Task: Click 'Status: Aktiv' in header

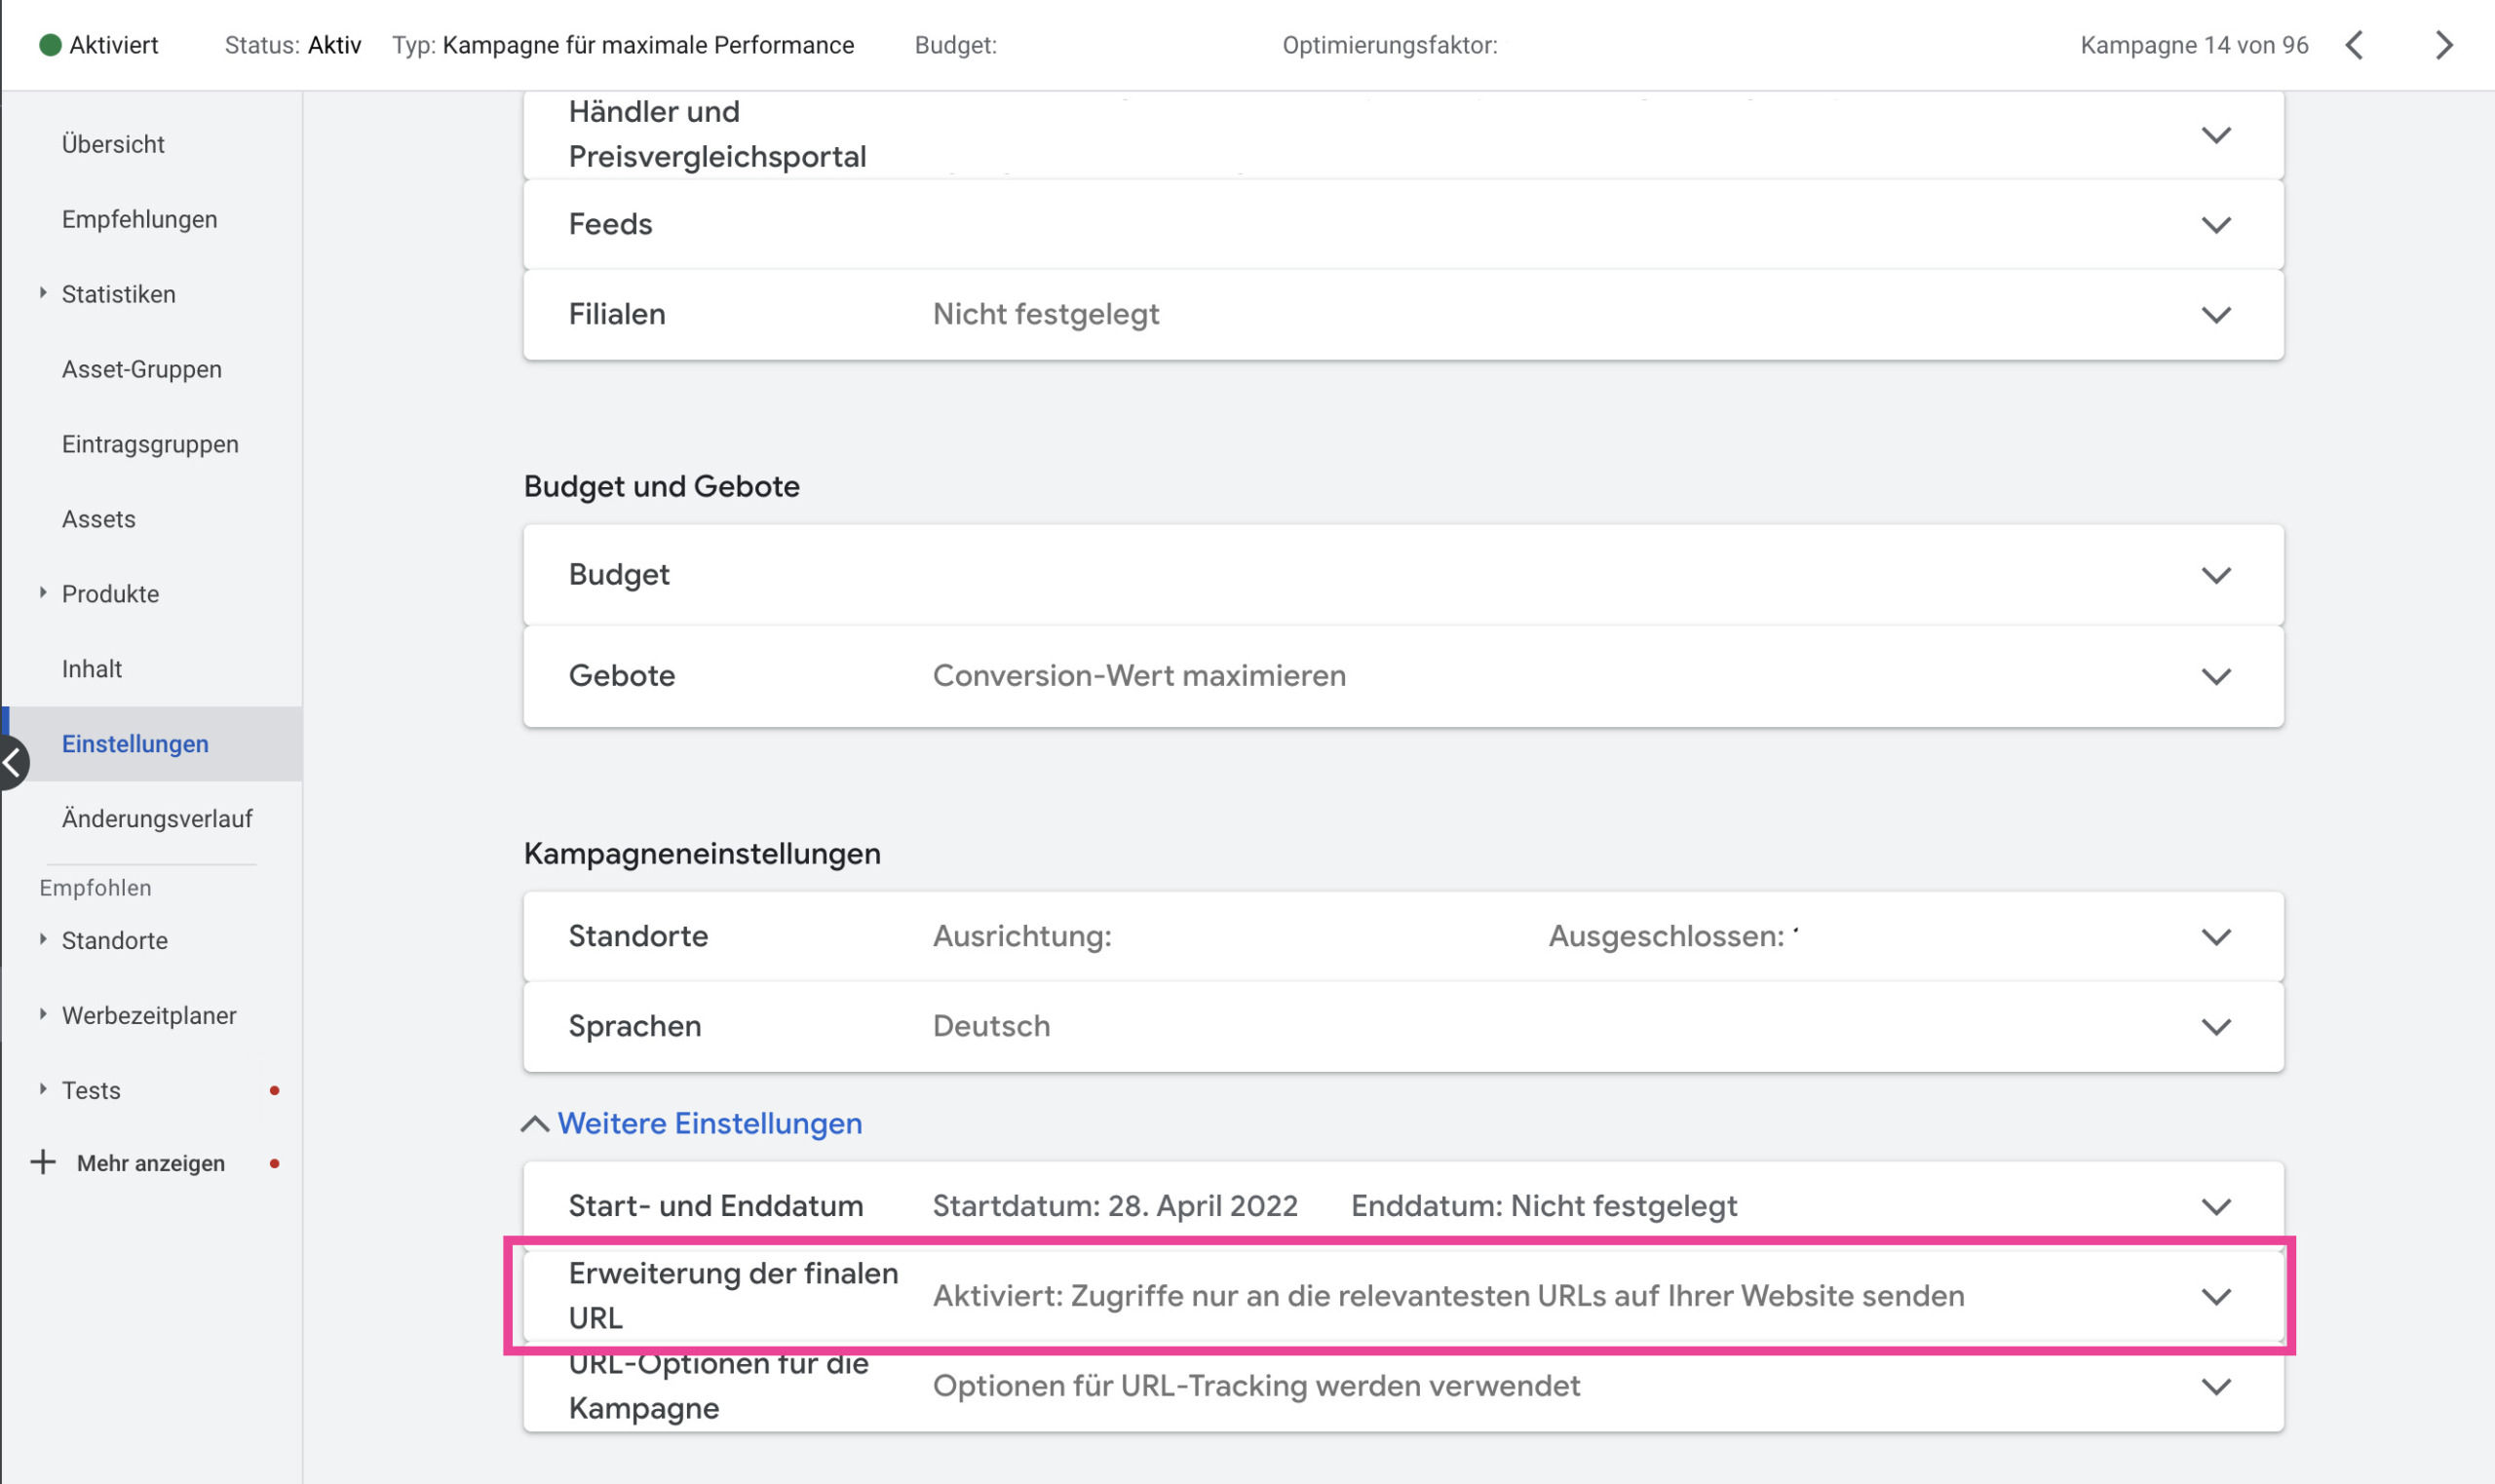Action: click(x=293, y=45)
